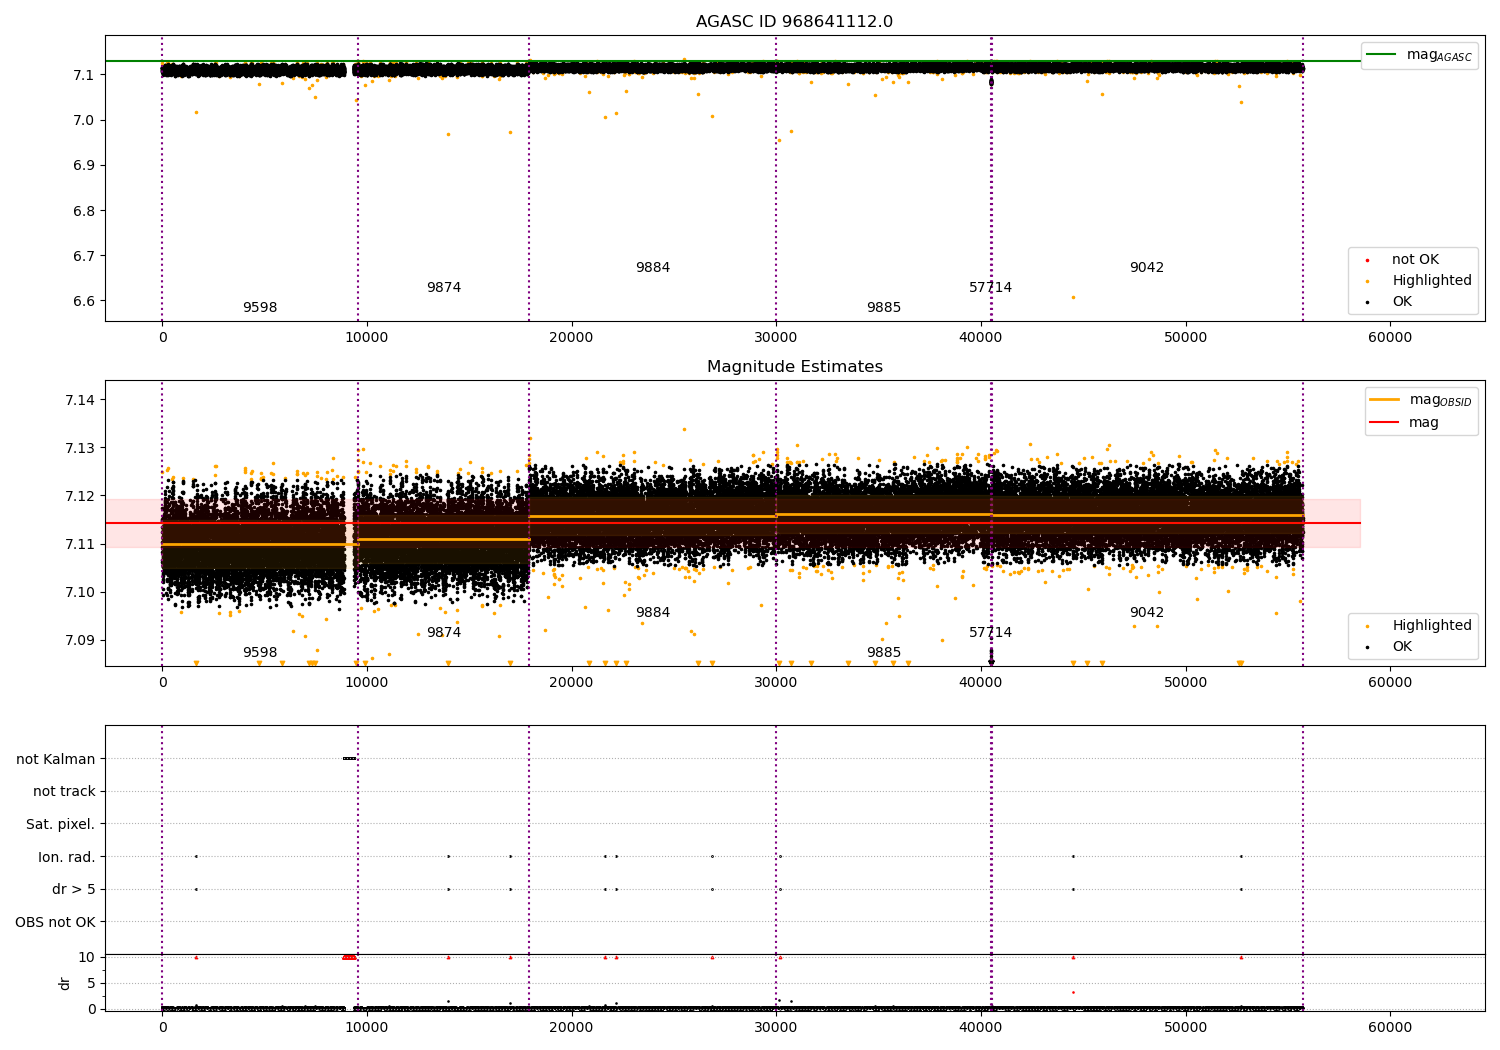Click the 7.12 tick on middle y-axis
The width and height of the screenshot is (1500, 1050).
pos(80,496)
